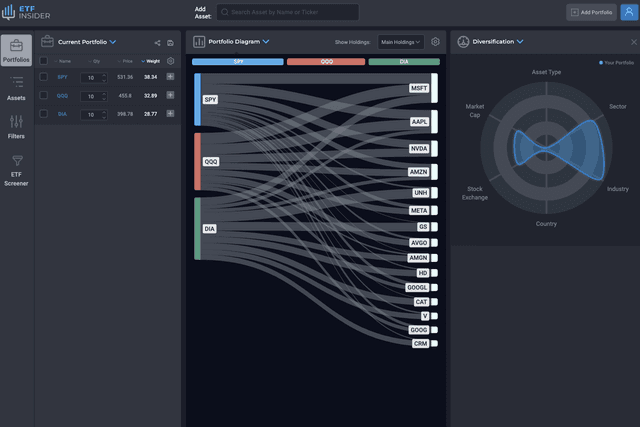Adjust the SPY quantity stepper
The height and width of the screenshot is (427, 640).
[104, 78]
